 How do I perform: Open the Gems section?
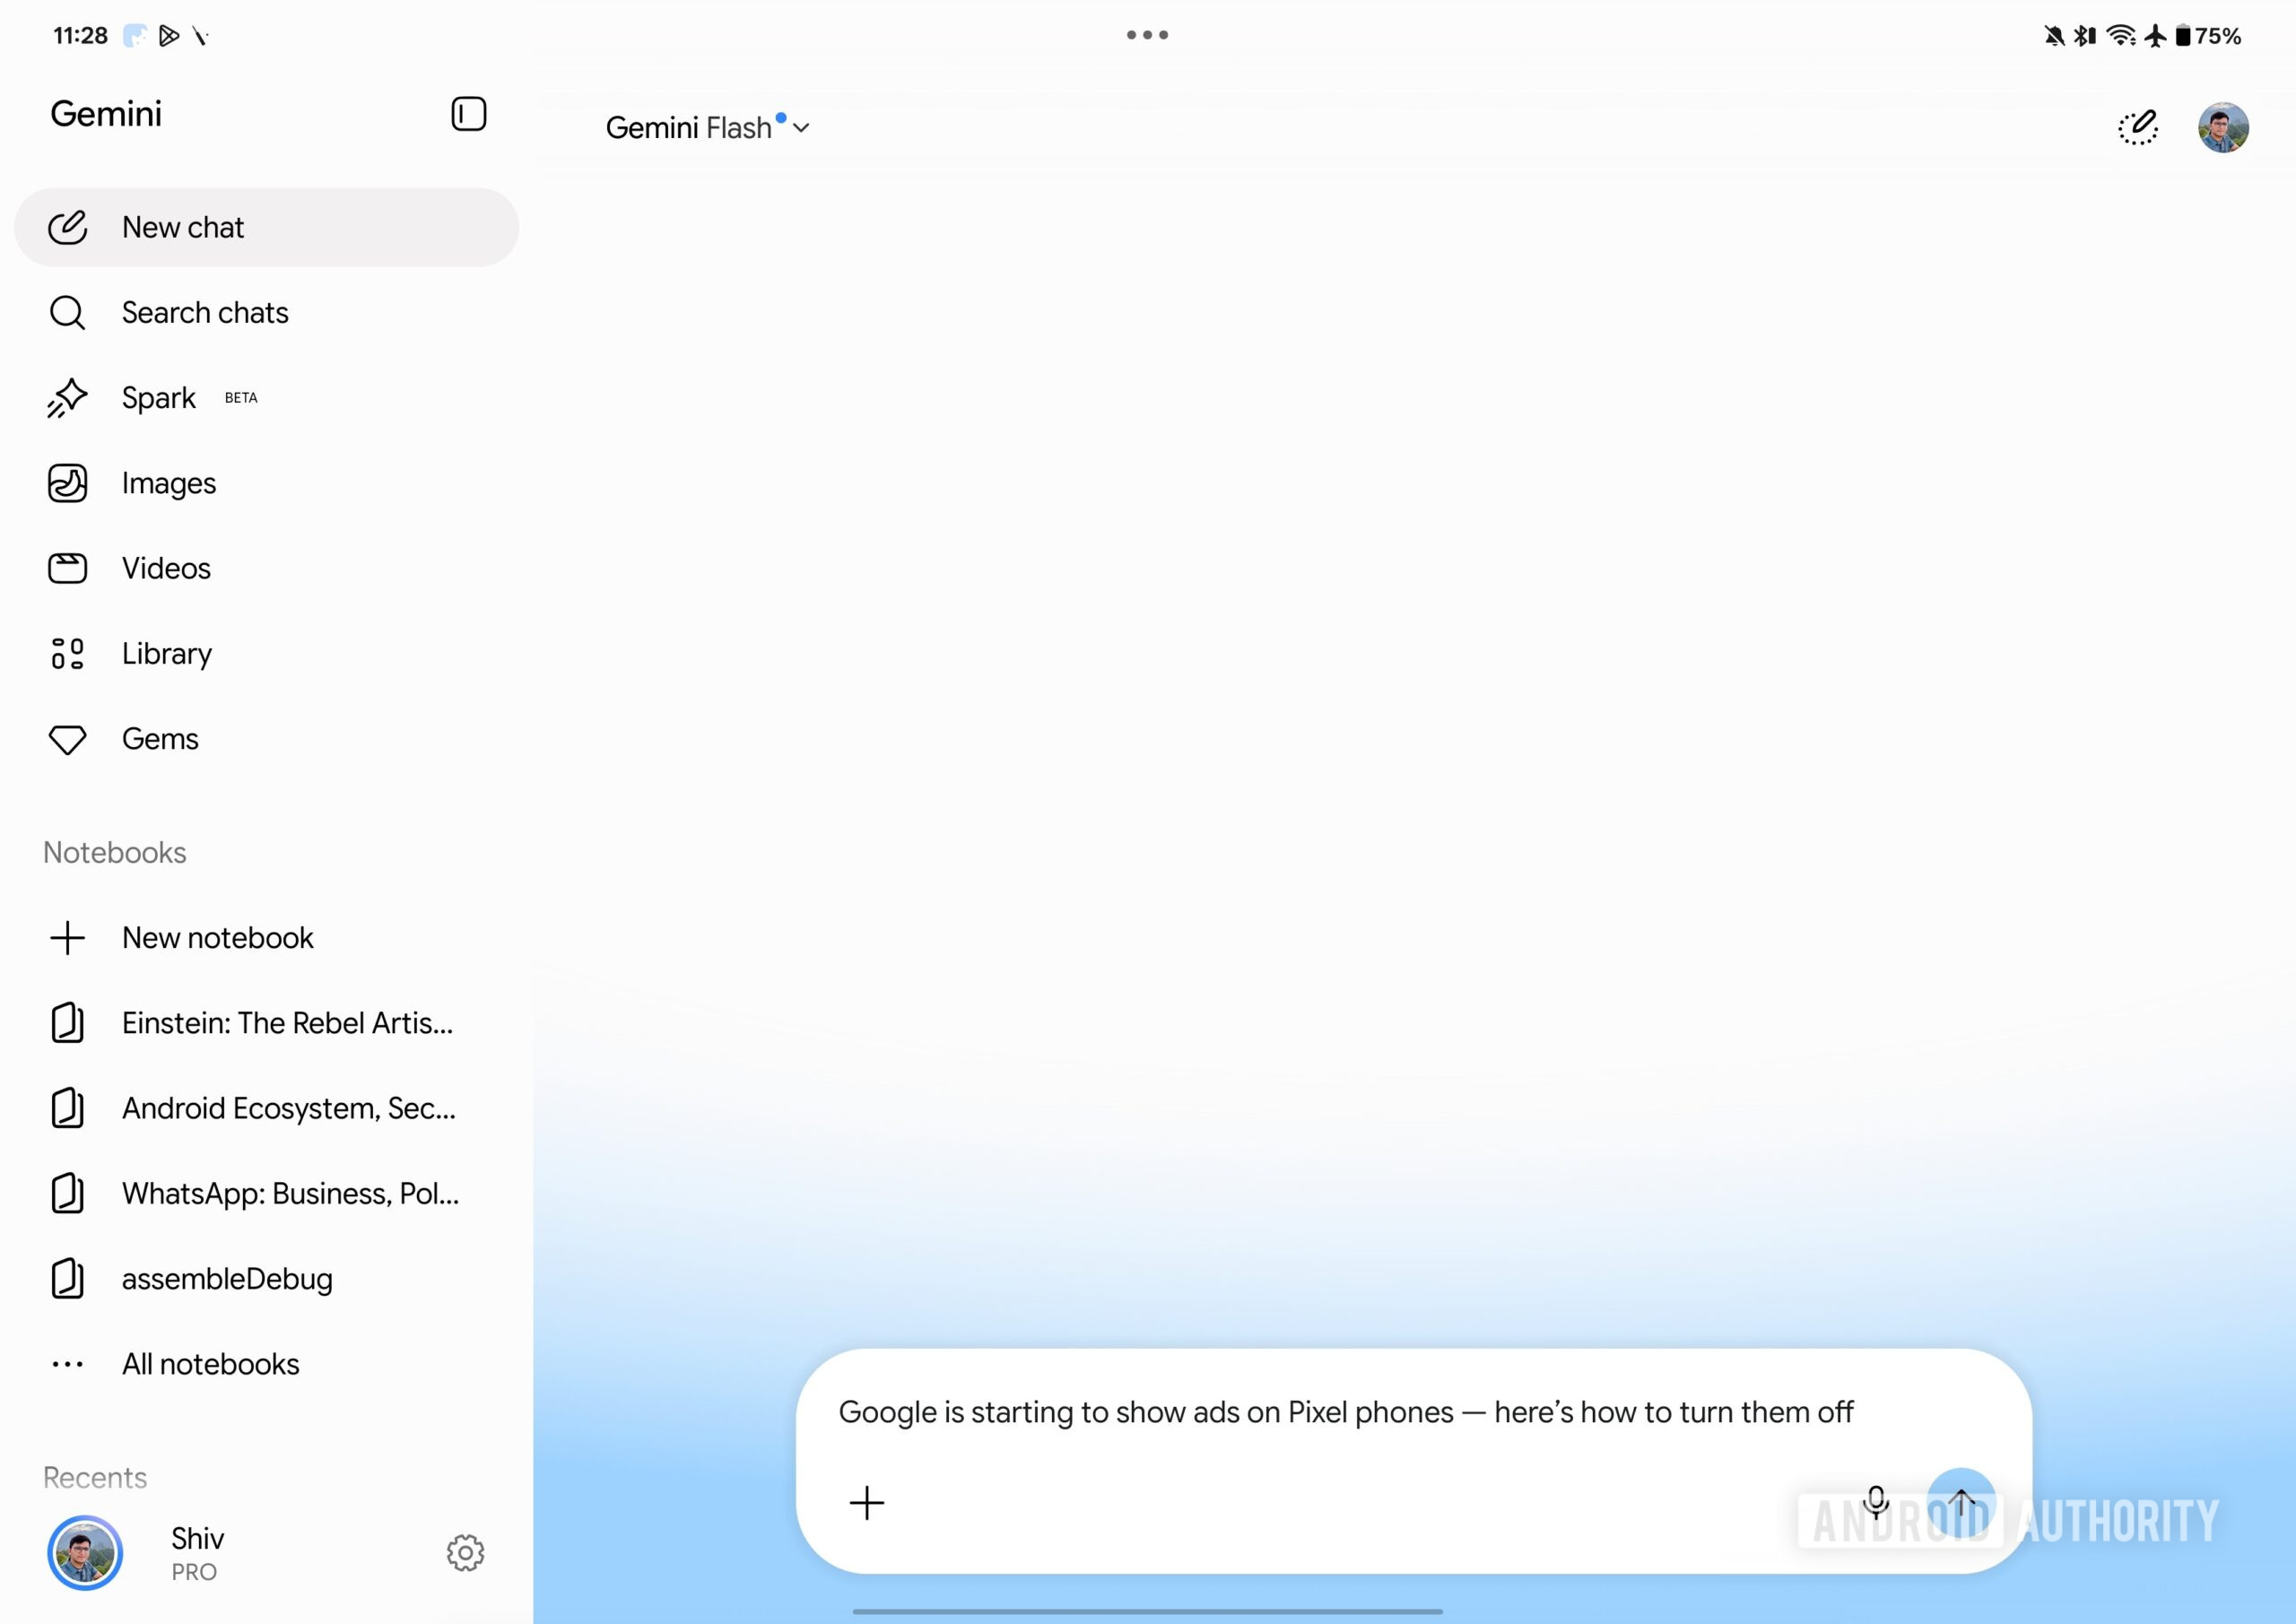(266, 739)
